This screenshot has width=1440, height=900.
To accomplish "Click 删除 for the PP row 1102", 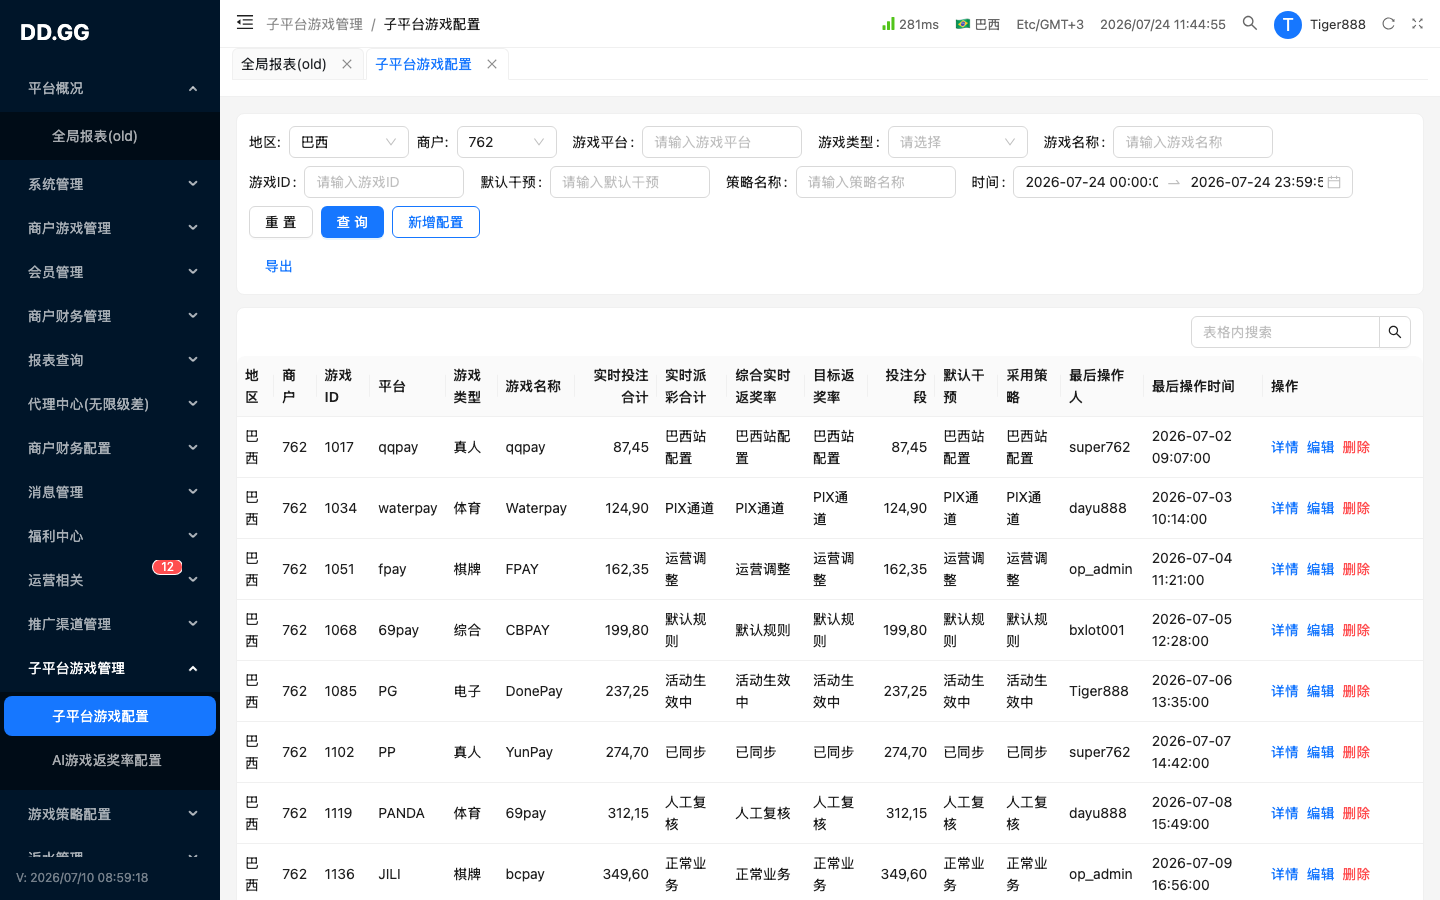I will (1356, 752).
